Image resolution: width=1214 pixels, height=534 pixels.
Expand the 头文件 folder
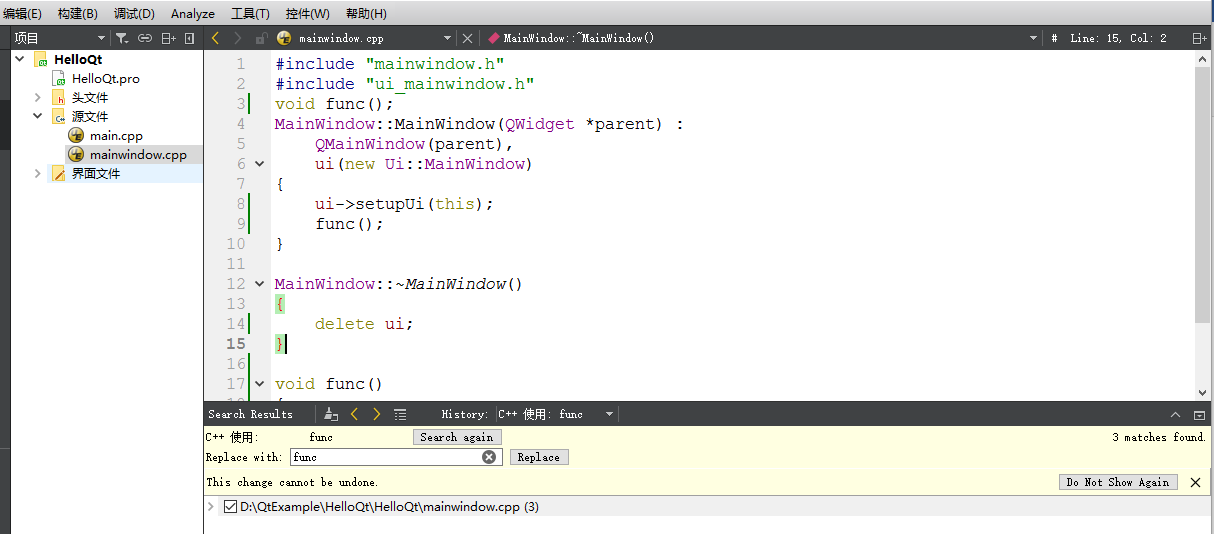38,97
